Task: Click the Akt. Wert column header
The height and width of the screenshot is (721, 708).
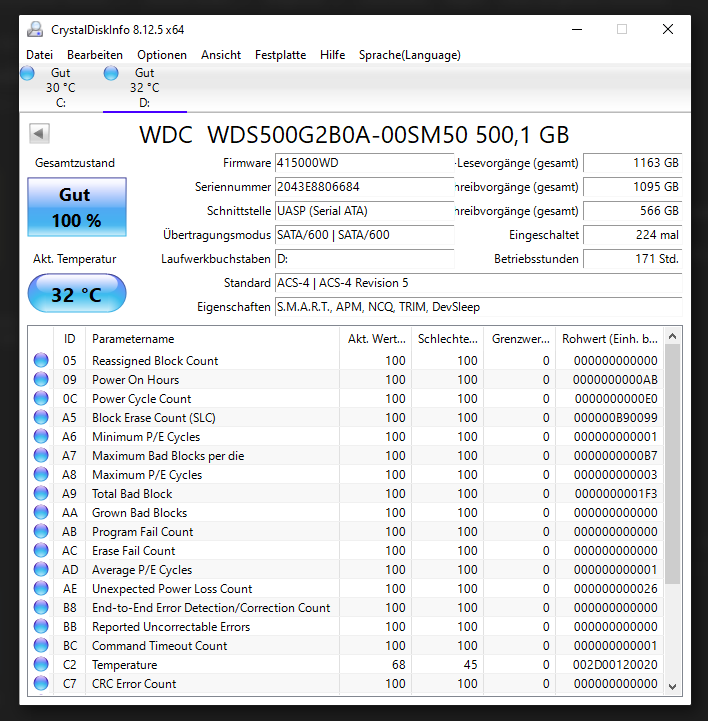Action: pos(376,339)
